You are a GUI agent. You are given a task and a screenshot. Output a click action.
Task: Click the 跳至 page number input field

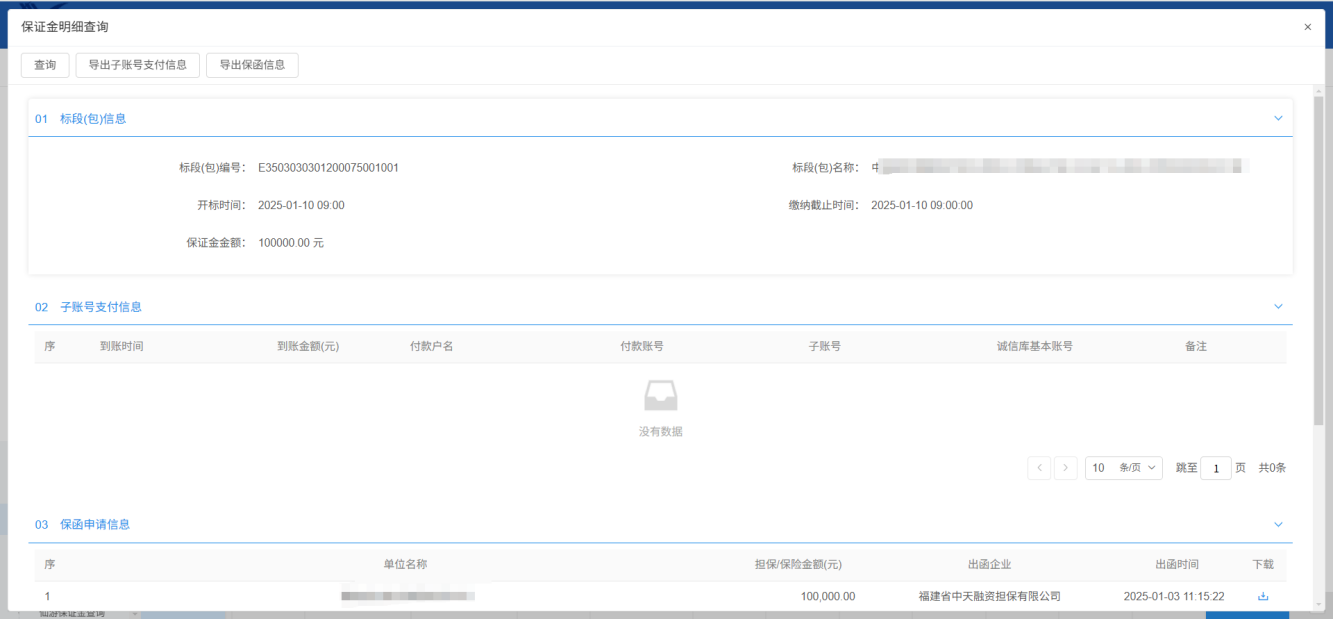click(1215, 468)
